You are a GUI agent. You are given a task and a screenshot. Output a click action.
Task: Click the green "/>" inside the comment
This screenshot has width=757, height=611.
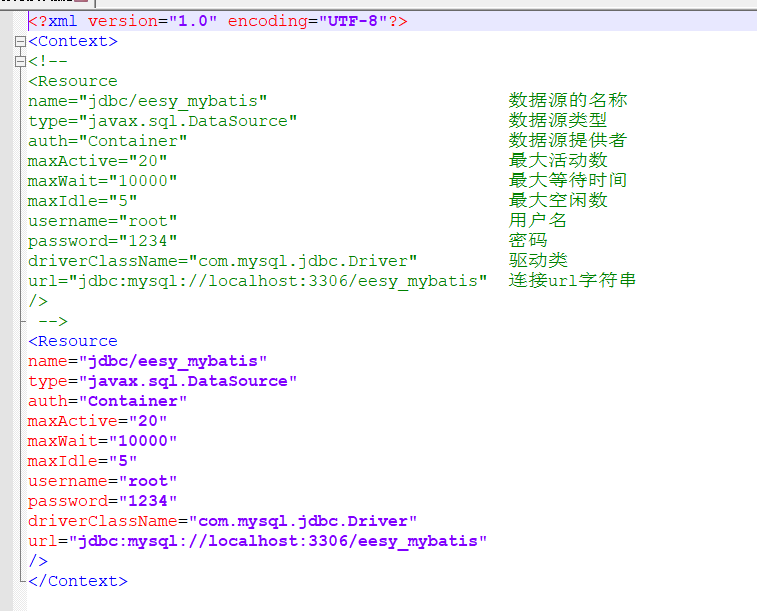click(38, 301)
